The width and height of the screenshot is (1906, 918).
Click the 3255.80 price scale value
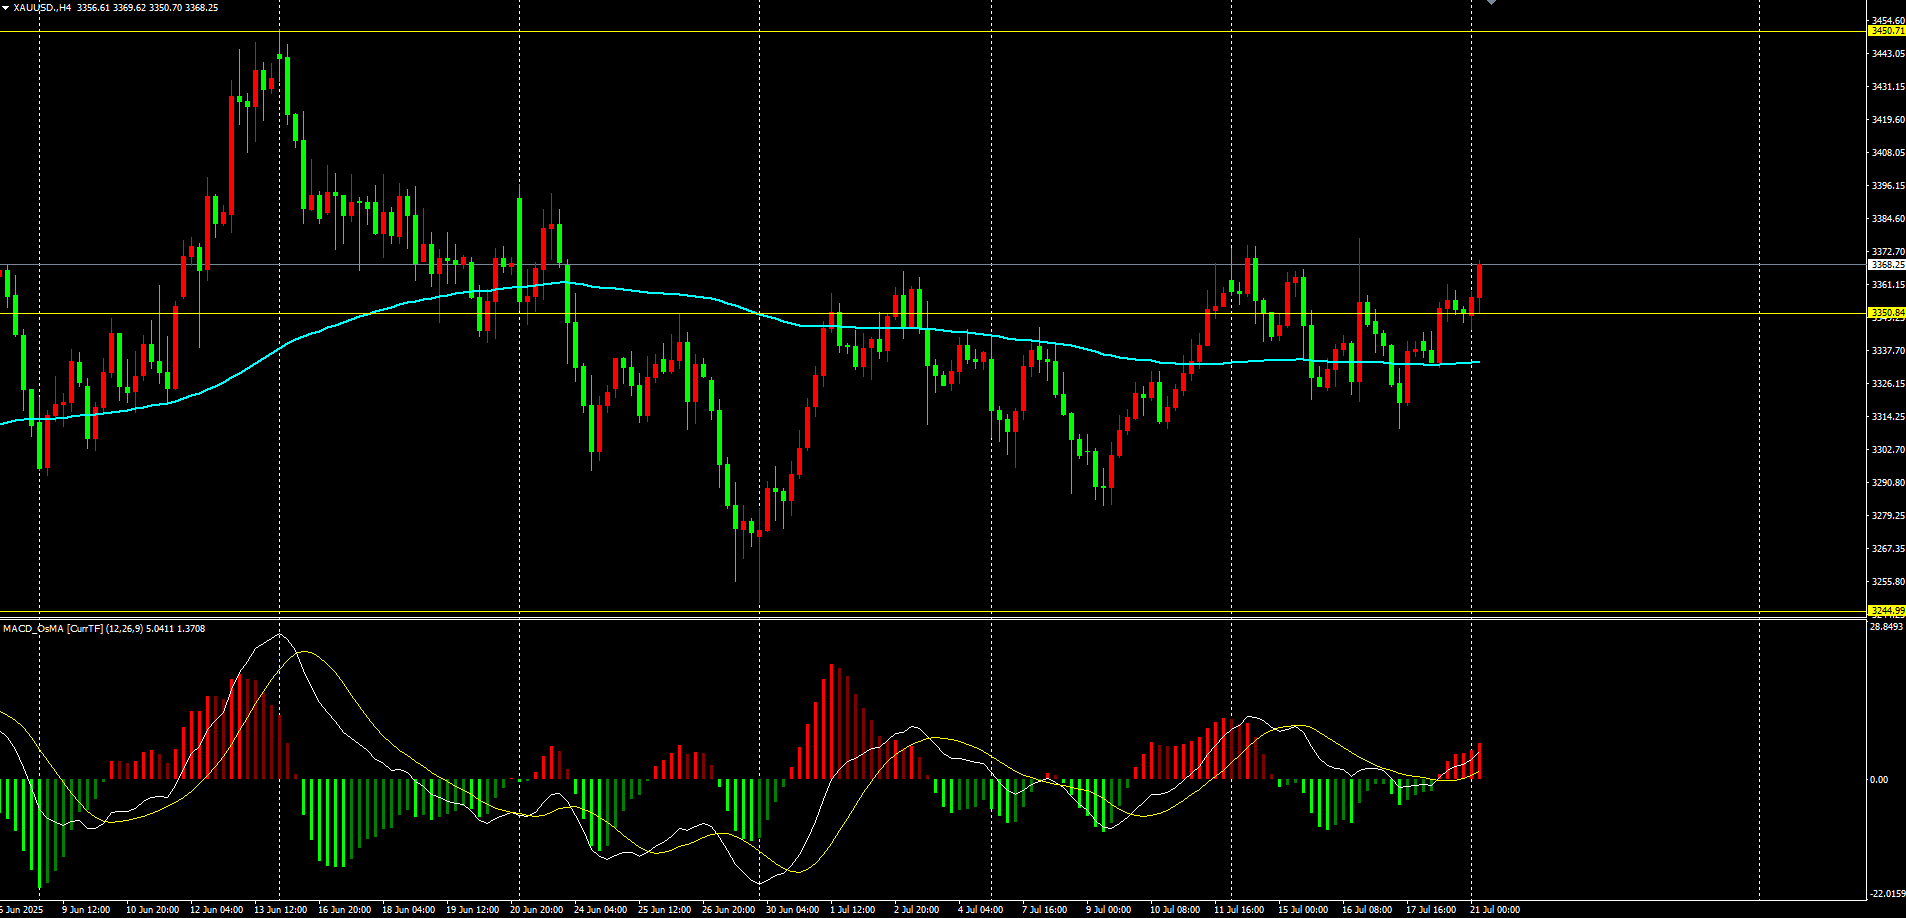click(1888, 582)
